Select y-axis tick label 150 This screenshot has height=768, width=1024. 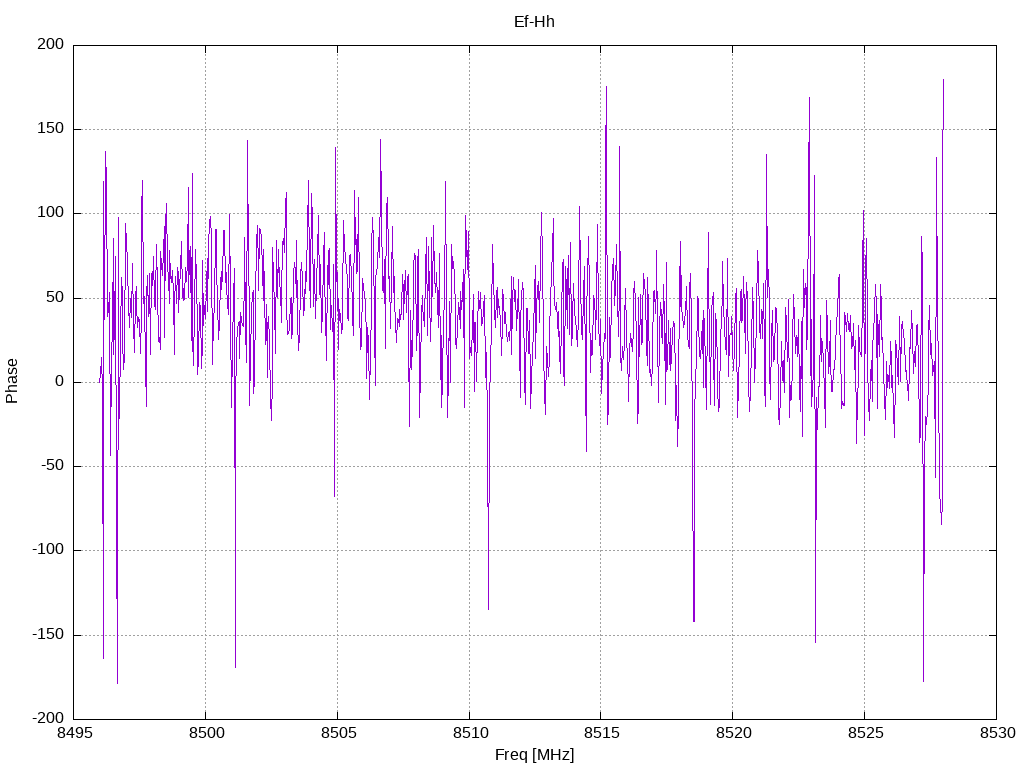tap(51, 129)
